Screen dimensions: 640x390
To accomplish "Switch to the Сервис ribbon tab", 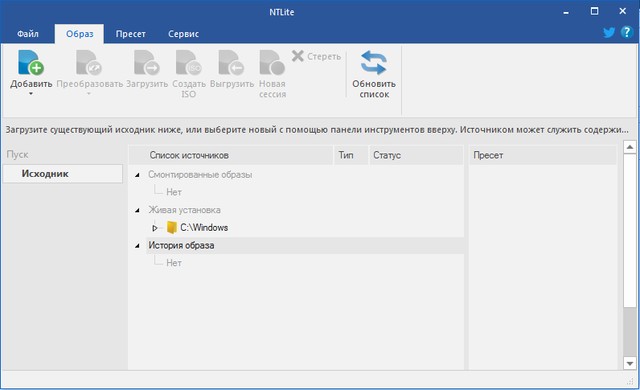I will tap(183, 34).
